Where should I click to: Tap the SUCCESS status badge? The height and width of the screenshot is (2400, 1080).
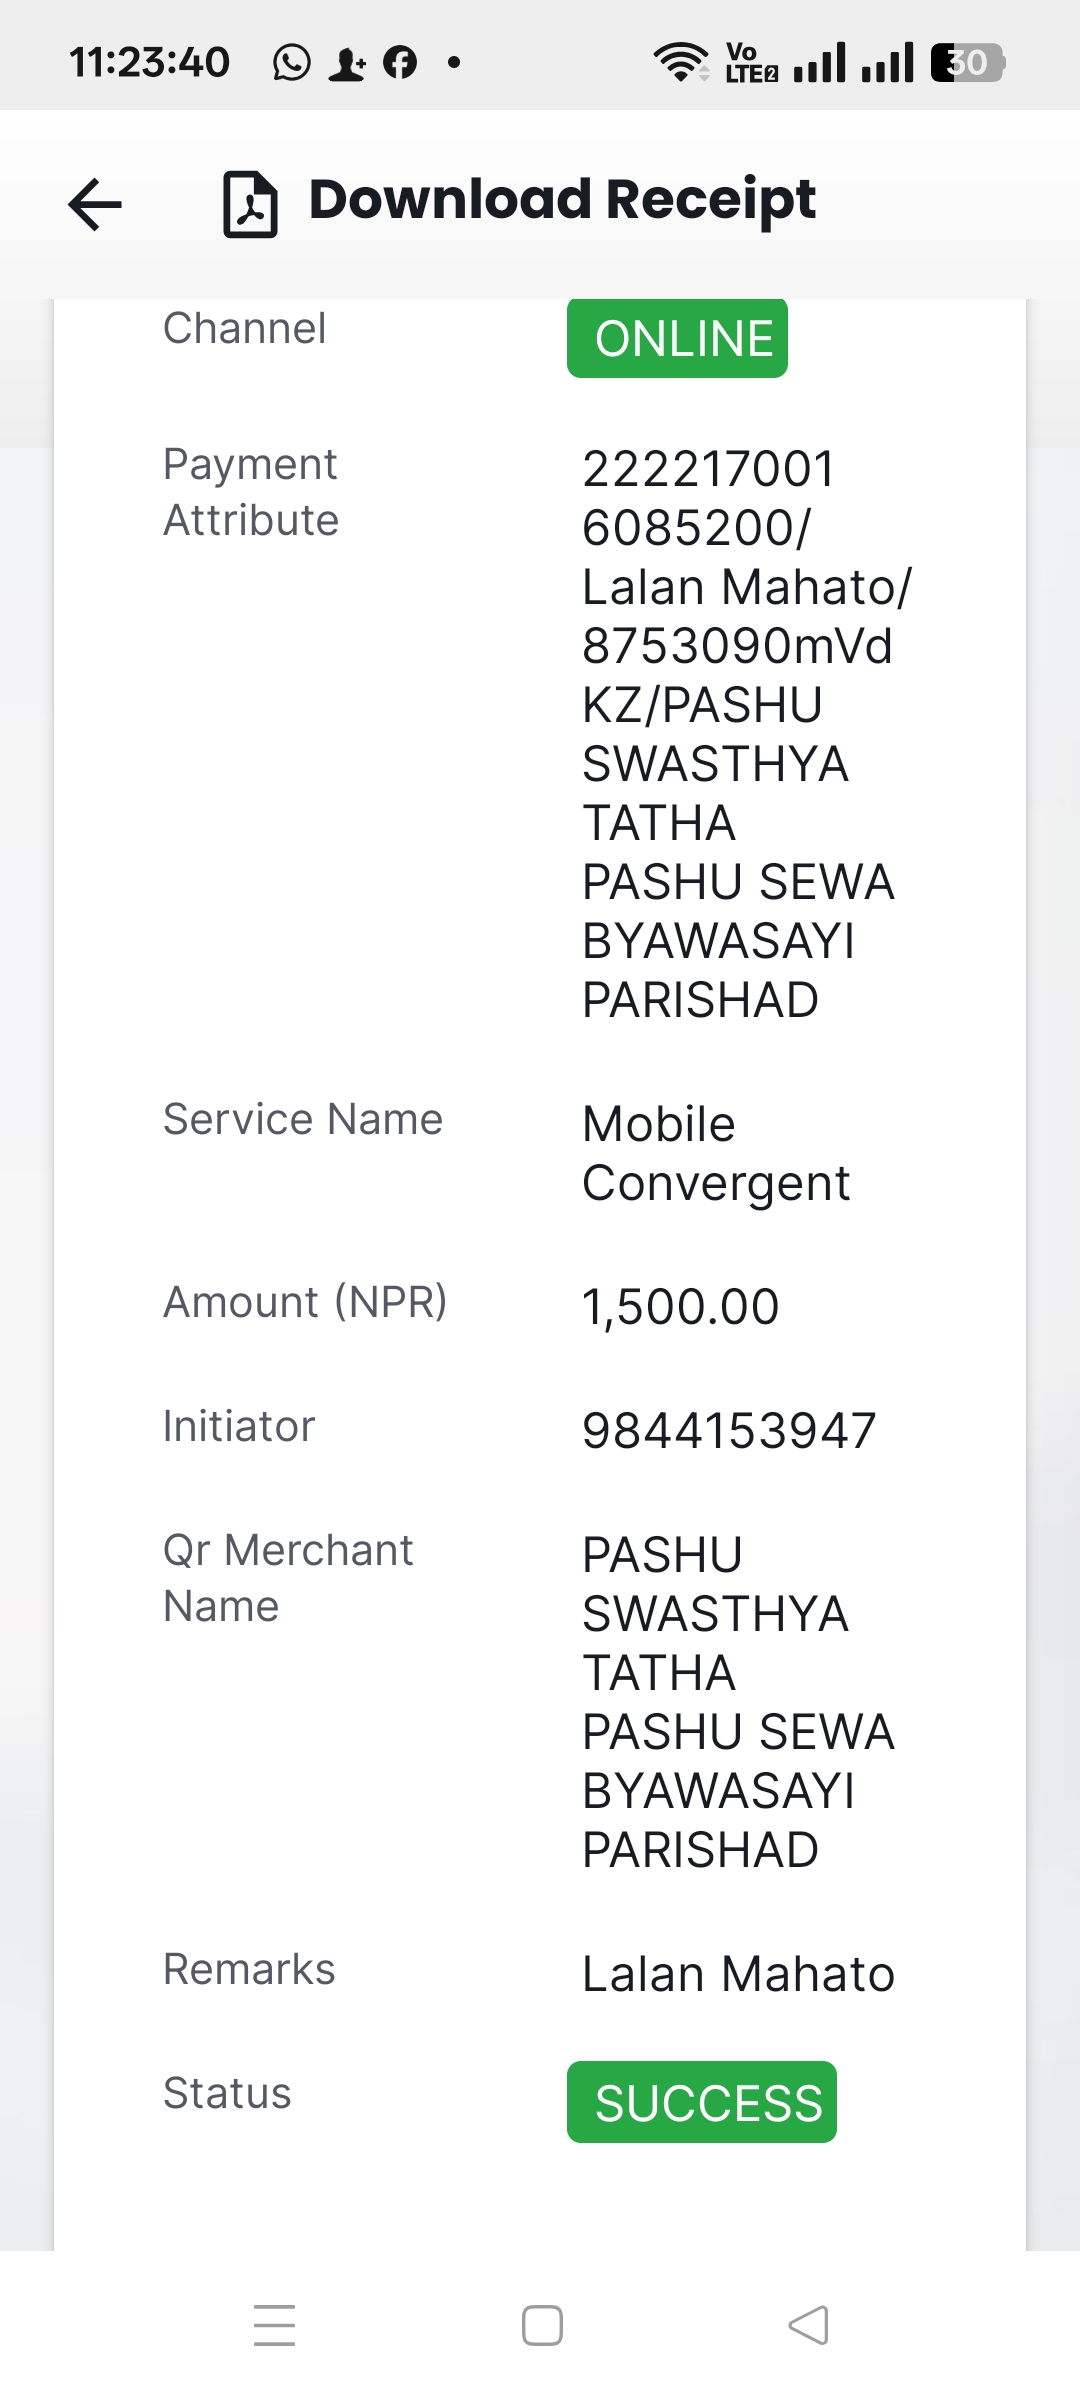point(702,2102)
